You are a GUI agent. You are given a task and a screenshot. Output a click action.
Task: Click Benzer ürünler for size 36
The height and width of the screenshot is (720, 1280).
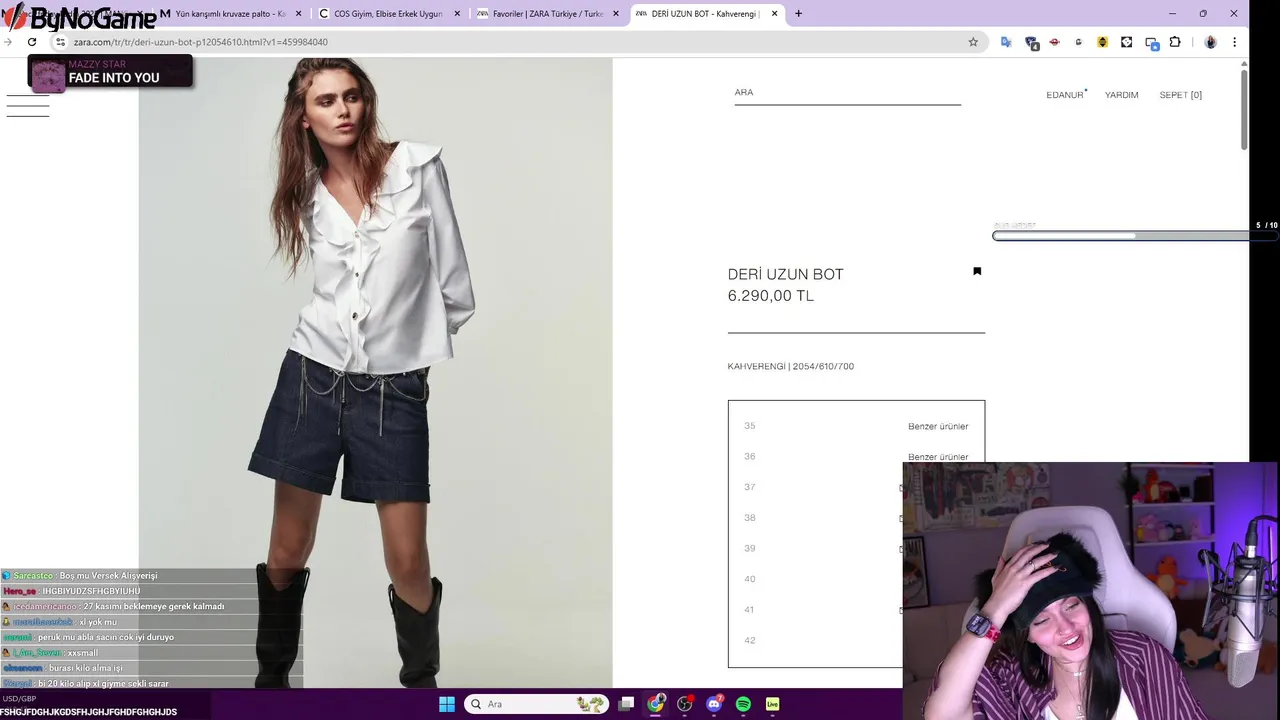[938, 457]
